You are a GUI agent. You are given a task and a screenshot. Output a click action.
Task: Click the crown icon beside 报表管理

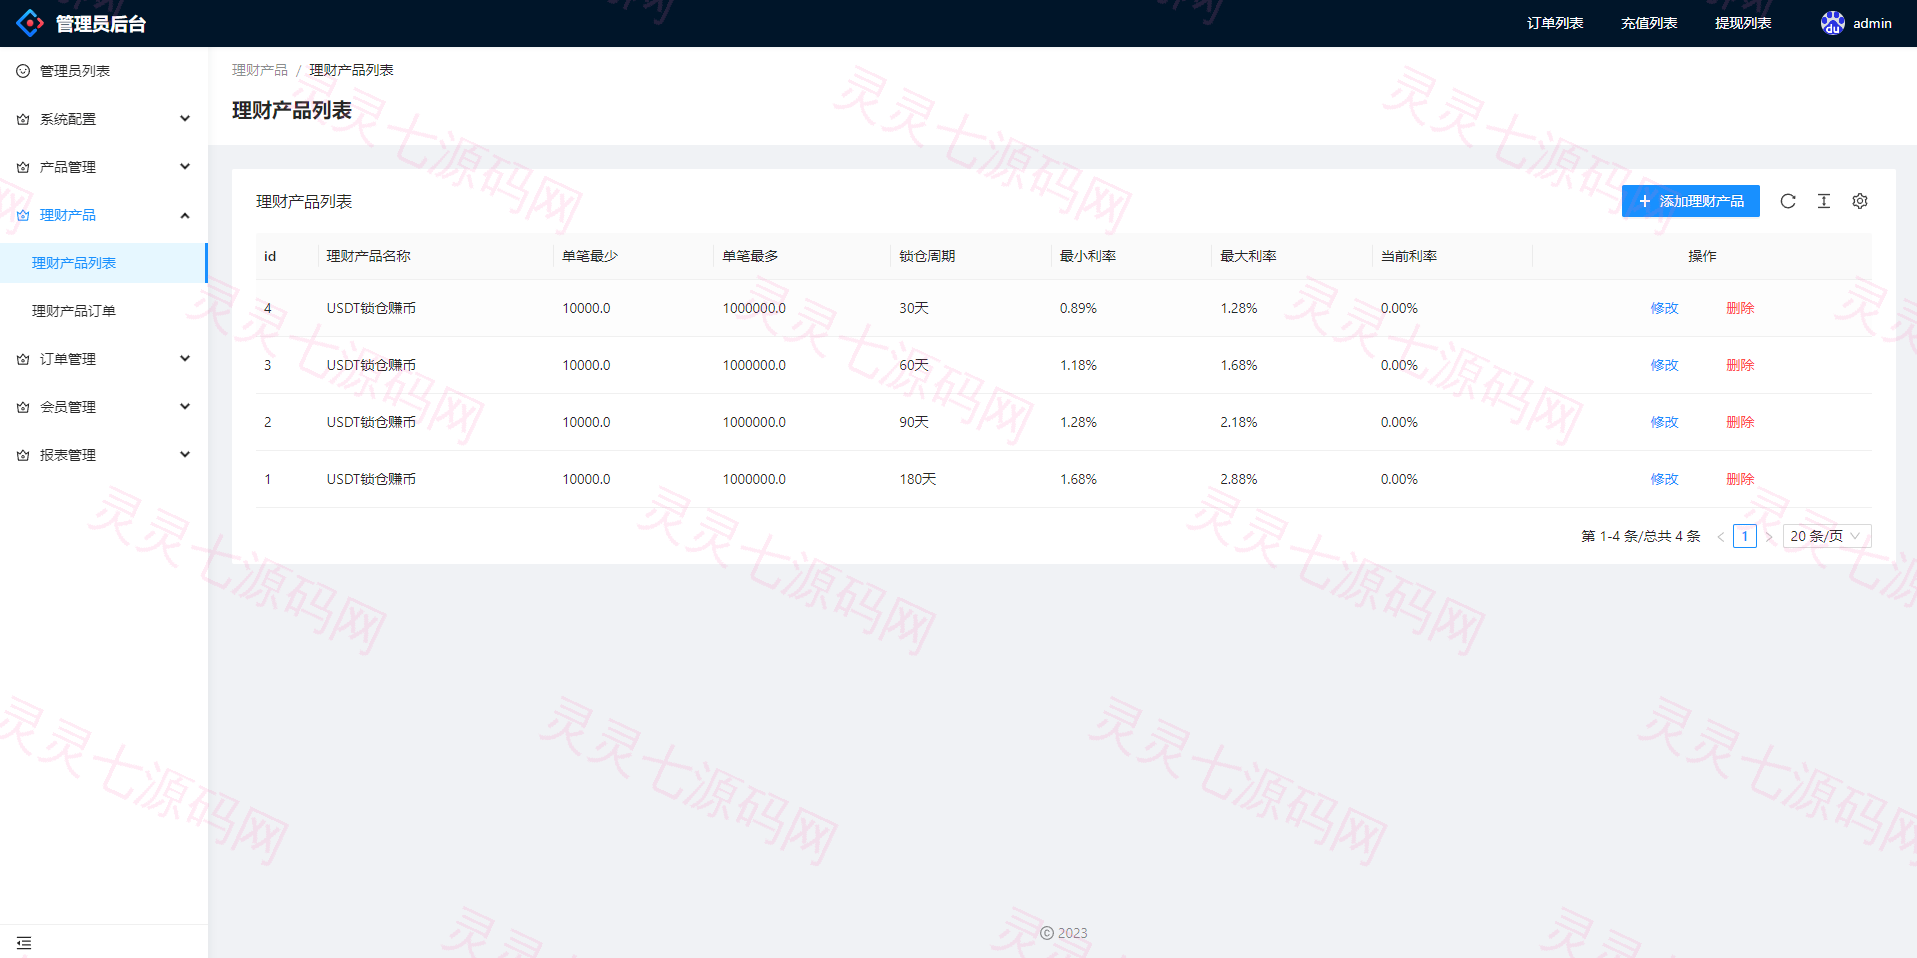pos(23,455)
